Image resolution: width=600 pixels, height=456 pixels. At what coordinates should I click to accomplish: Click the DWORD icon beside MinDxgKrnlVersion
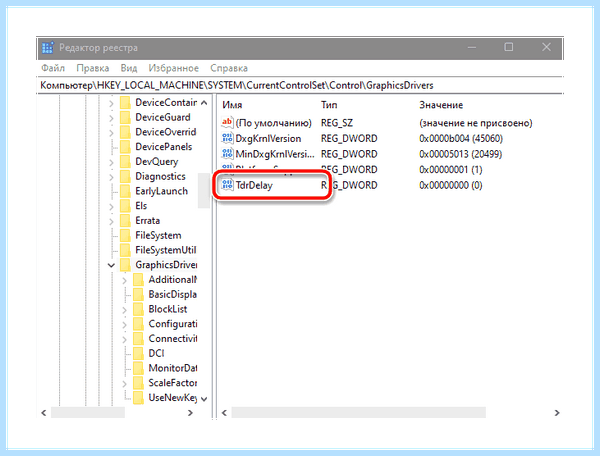(227, 154)
